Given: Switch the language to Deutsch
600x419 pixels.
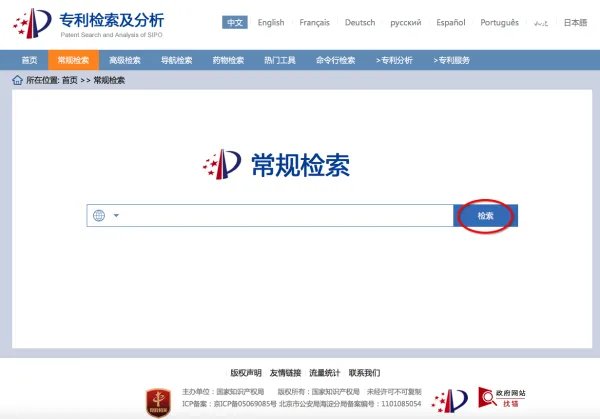Looking at the screenshot, I should 360,23.
